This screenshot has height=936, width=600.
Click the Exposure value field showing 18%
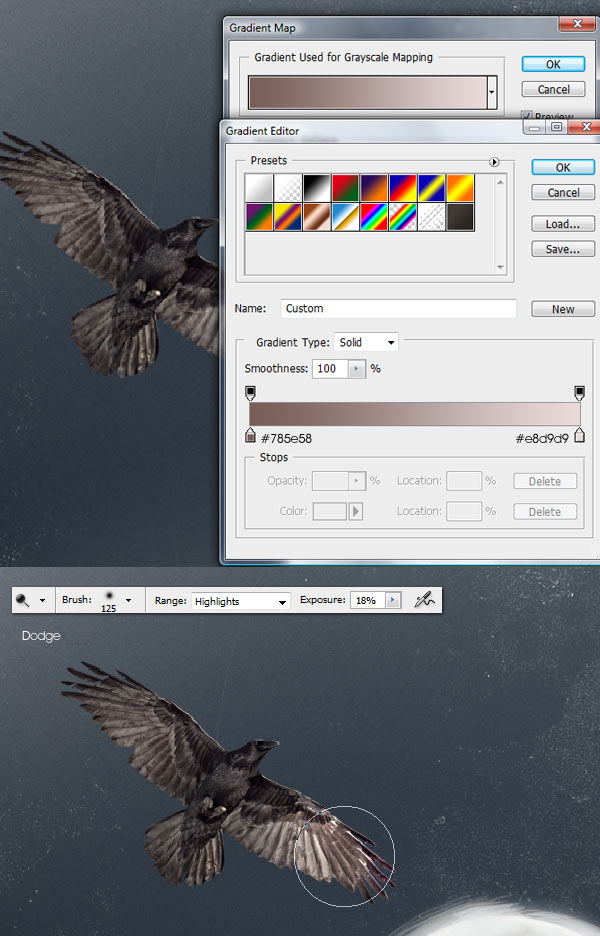coord(368,600)
